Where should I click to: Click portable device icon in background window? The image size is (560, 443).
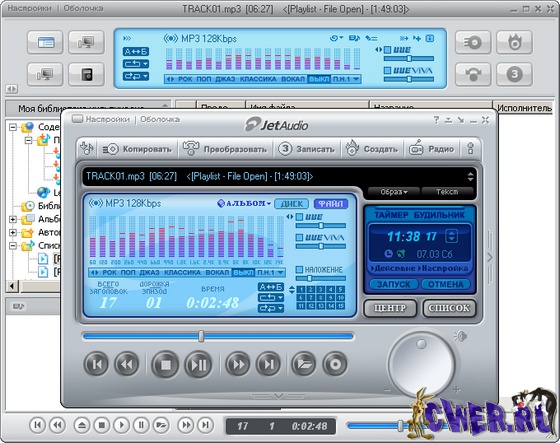[87, 74]
